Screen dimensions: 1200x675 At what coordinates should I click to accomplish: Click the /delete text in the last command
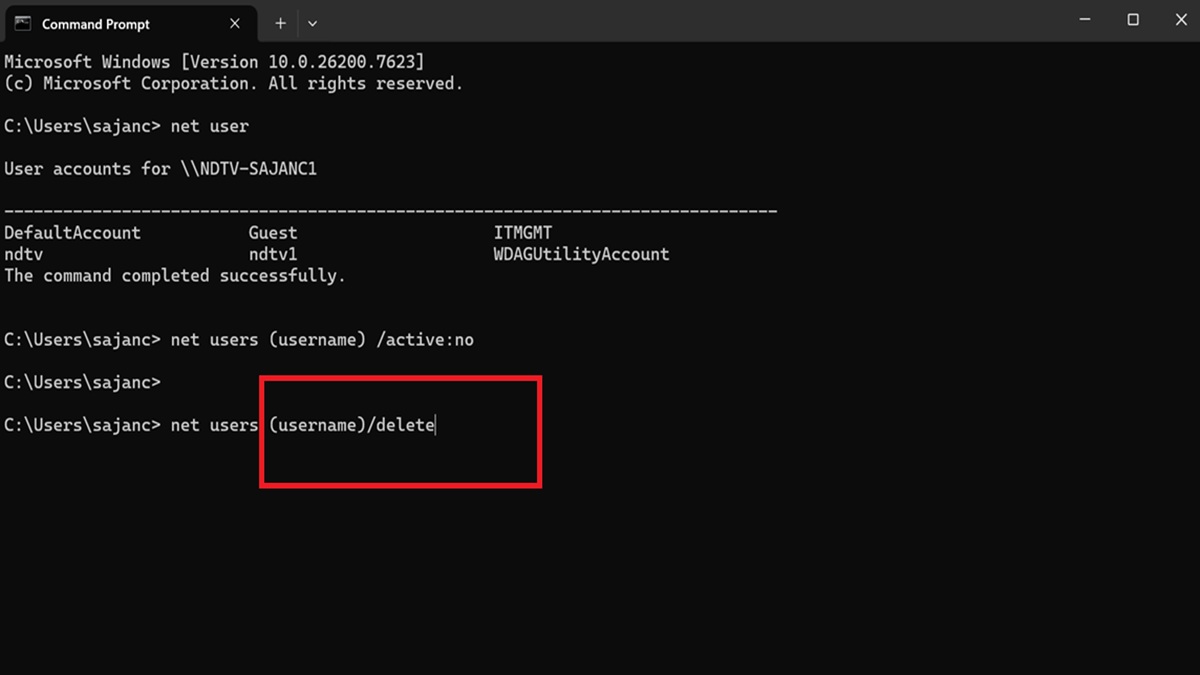(402, 425)
